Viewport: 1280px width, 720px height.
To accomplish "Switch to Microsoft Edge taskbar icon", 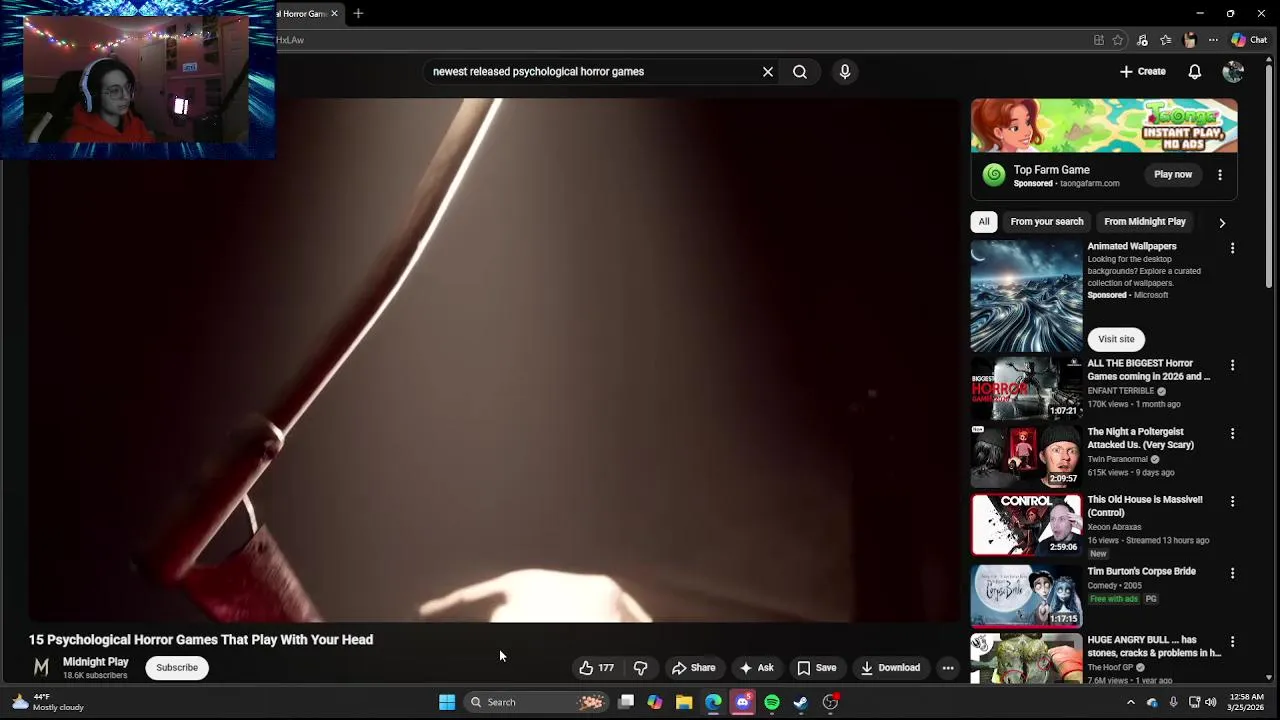I will [x=713, y=702].
